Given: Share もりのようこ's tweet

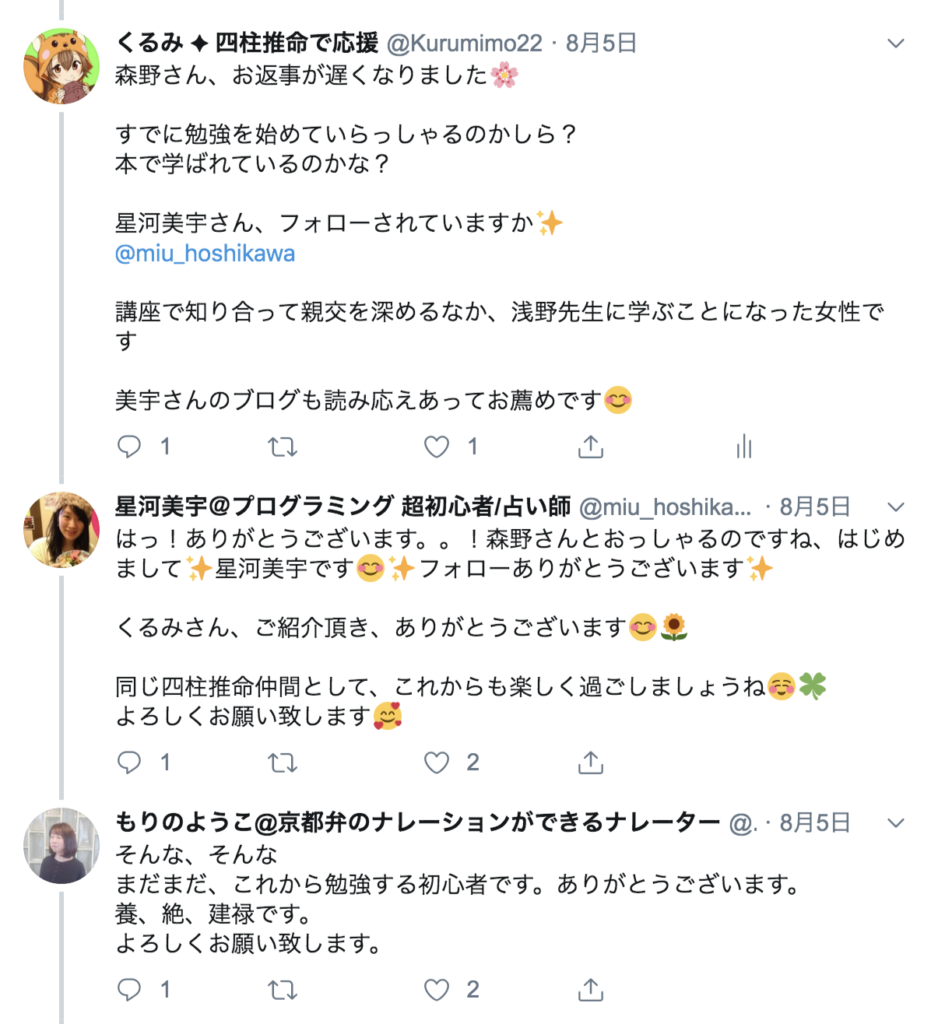Looking at the screenshot, I should (x=591, y=990).
